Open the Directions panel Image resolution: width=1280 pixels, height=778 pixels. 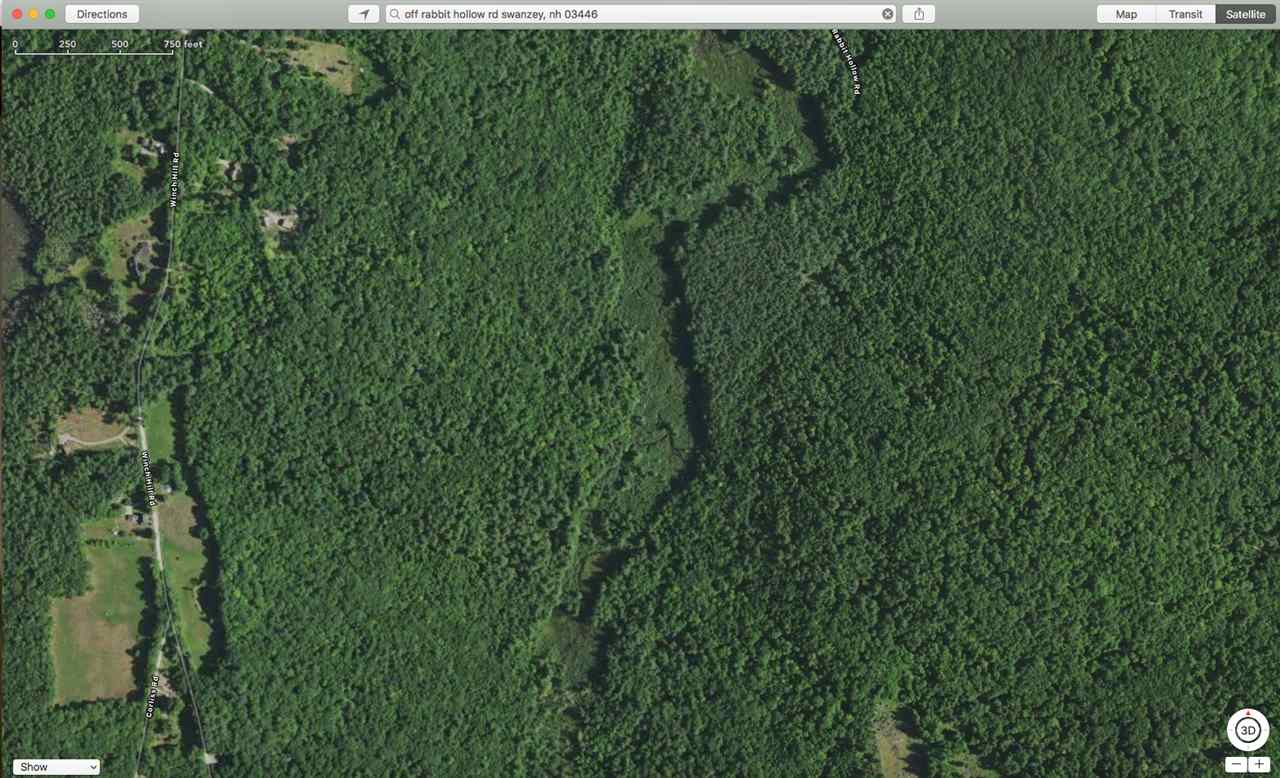click(102, 14)
